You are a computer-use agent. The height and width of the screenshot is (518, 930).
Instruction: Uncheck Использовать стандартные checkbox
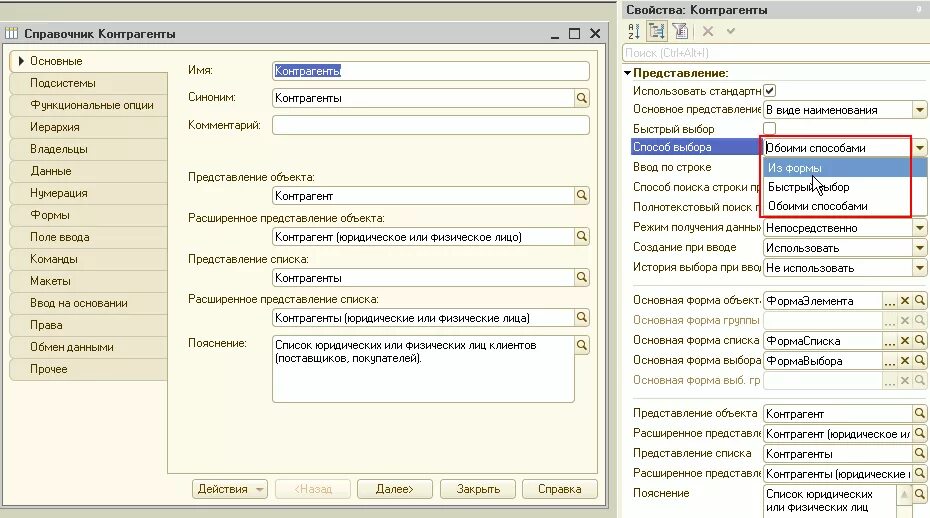click(x=770, y=91)
